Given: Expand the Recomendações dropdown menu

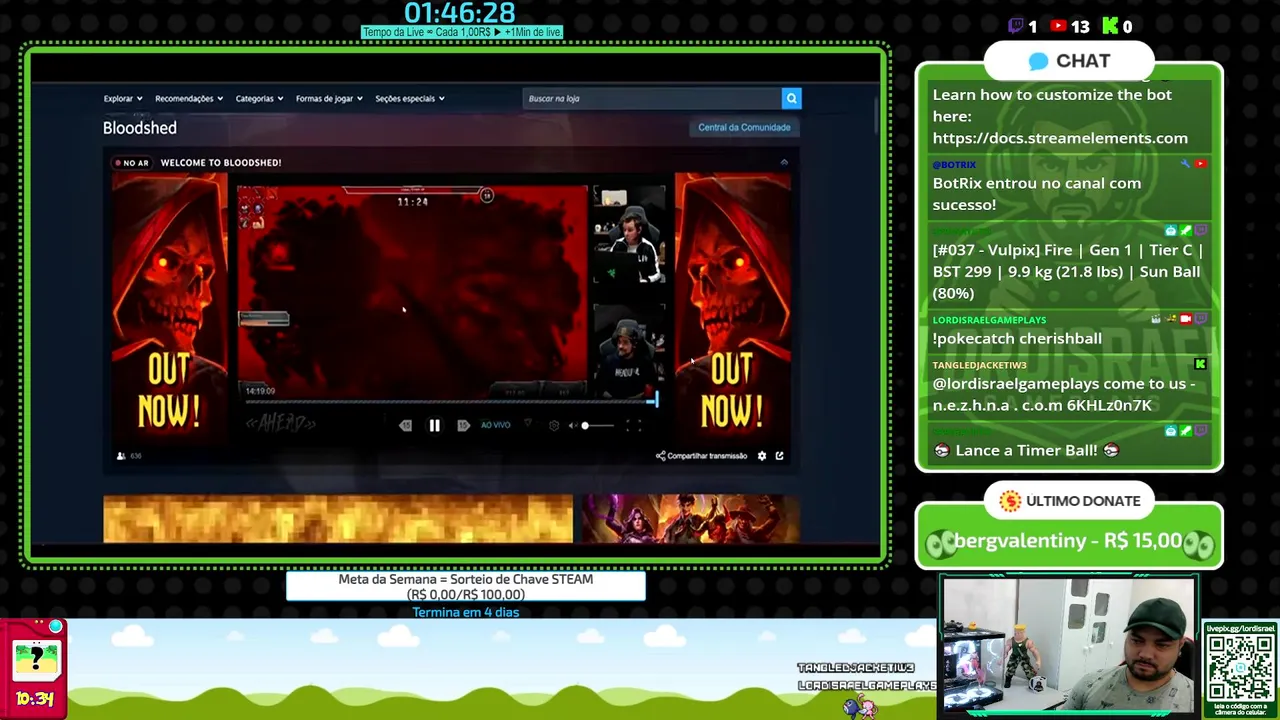Looking at the screenshot, I should (189, 98).
